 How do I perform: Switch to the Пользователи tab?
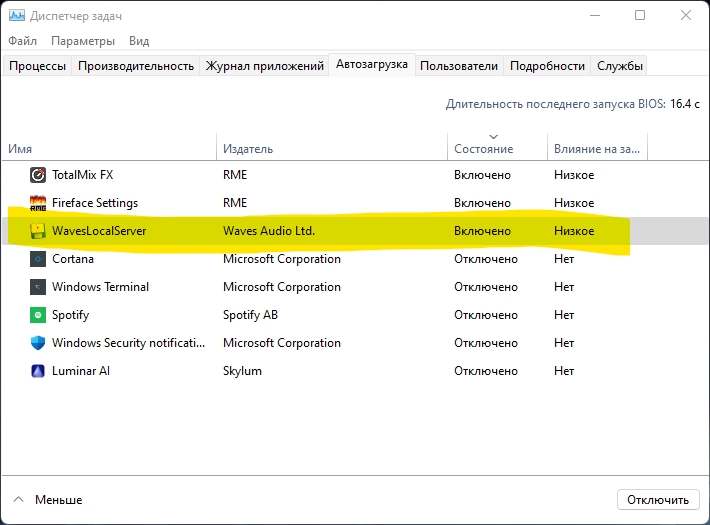click(x=459, y=66)
